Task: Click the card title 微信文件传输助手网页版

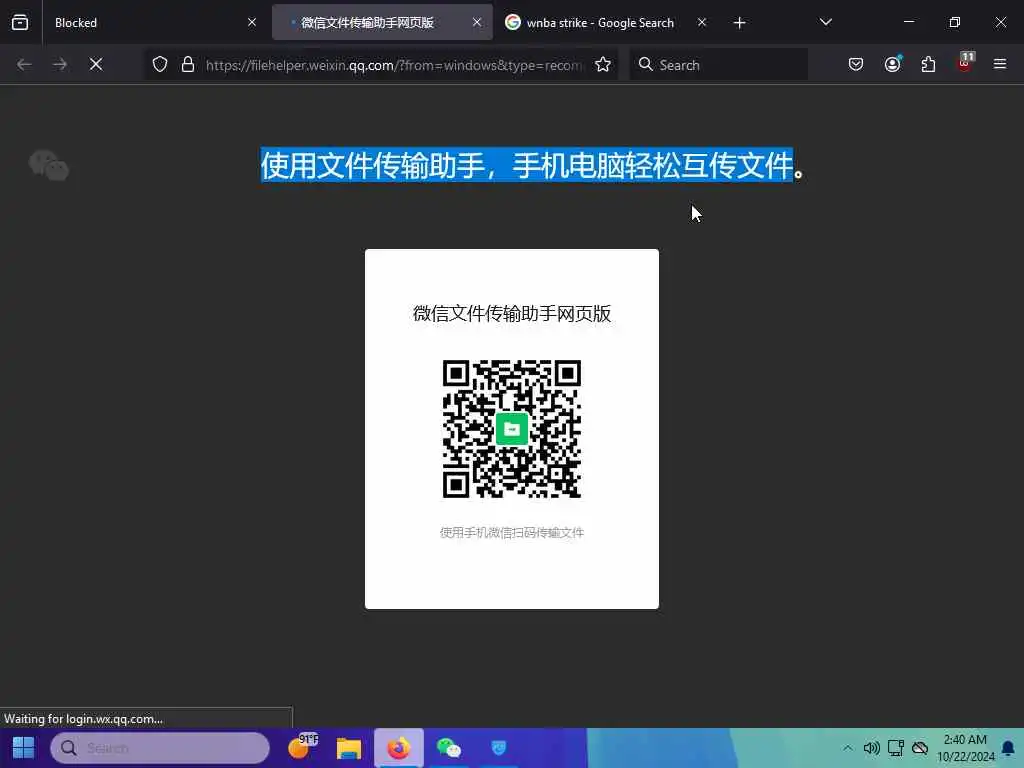Action: click(x=512, y=314)
